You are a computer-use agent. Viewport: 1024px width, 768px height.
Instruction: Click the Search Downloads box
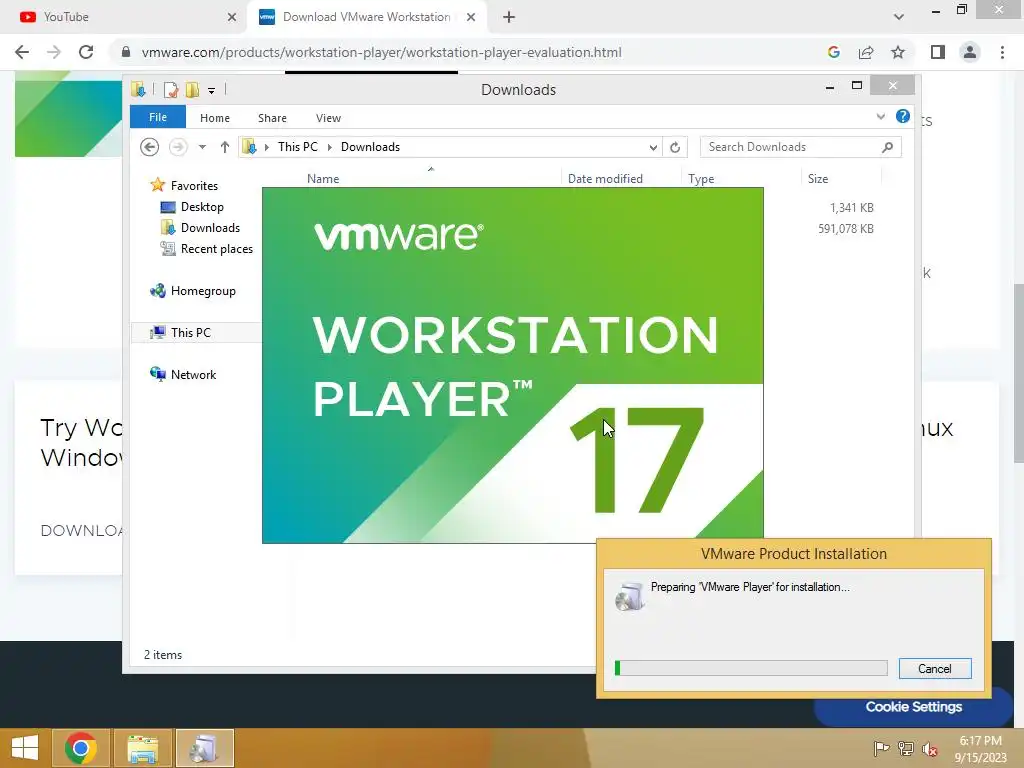click(790, 147)
